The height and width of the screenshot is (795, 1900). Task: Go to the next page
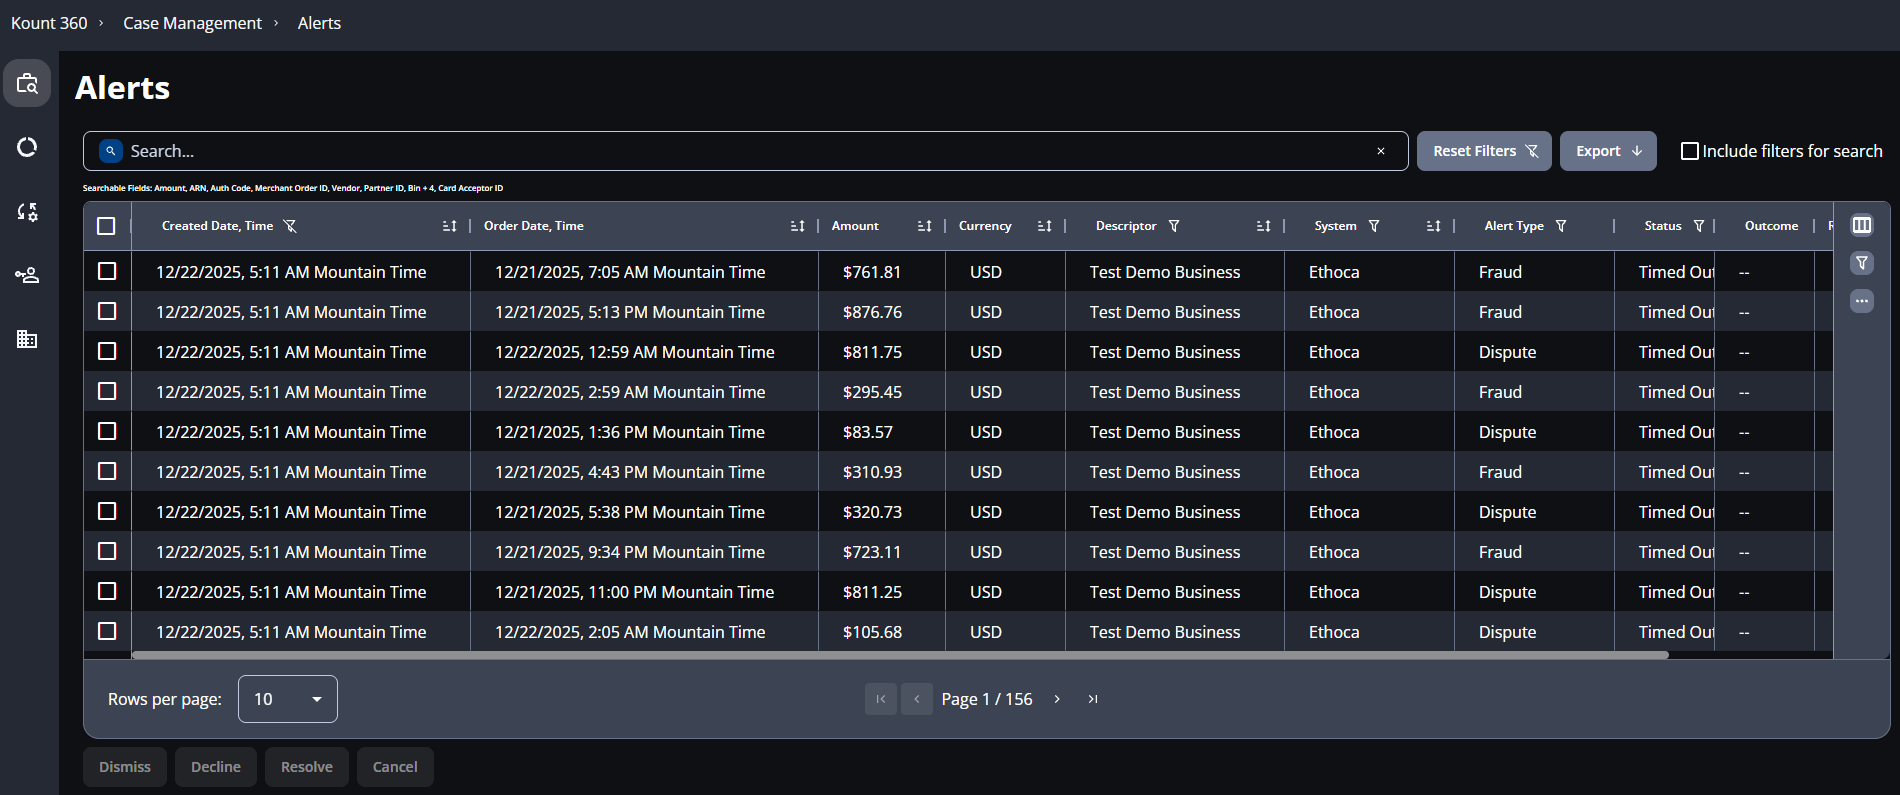[x=1057, y=699]
